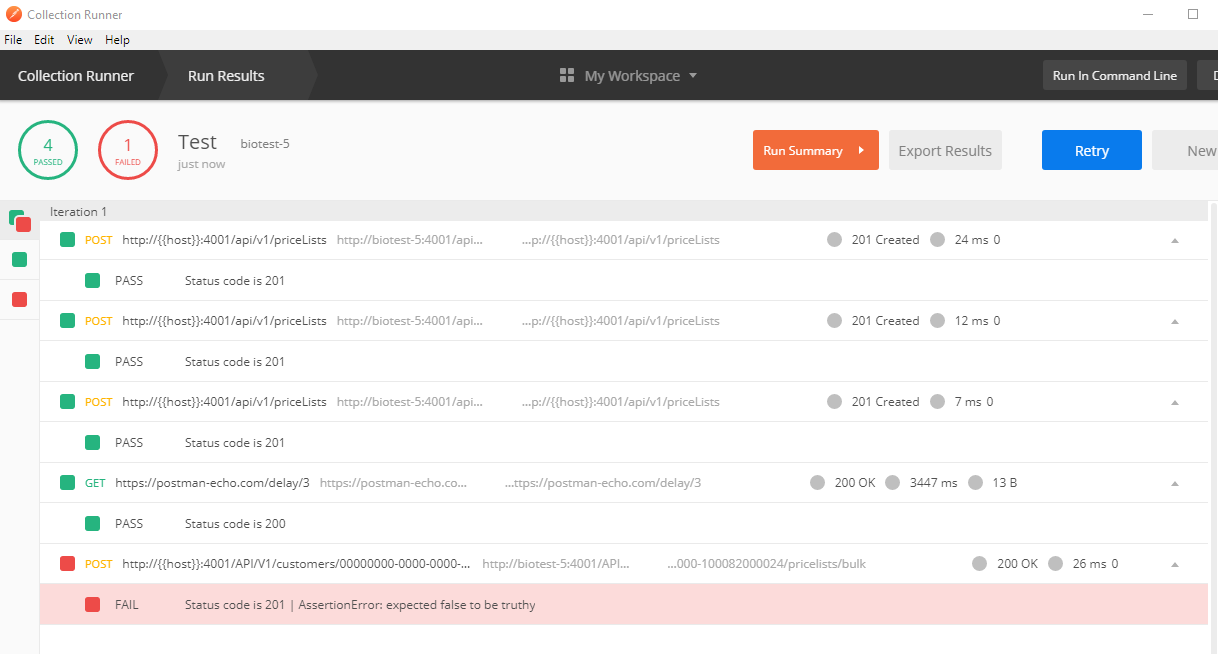
Task: Click green status square of GET delay request
Action: tap(68, 483)
